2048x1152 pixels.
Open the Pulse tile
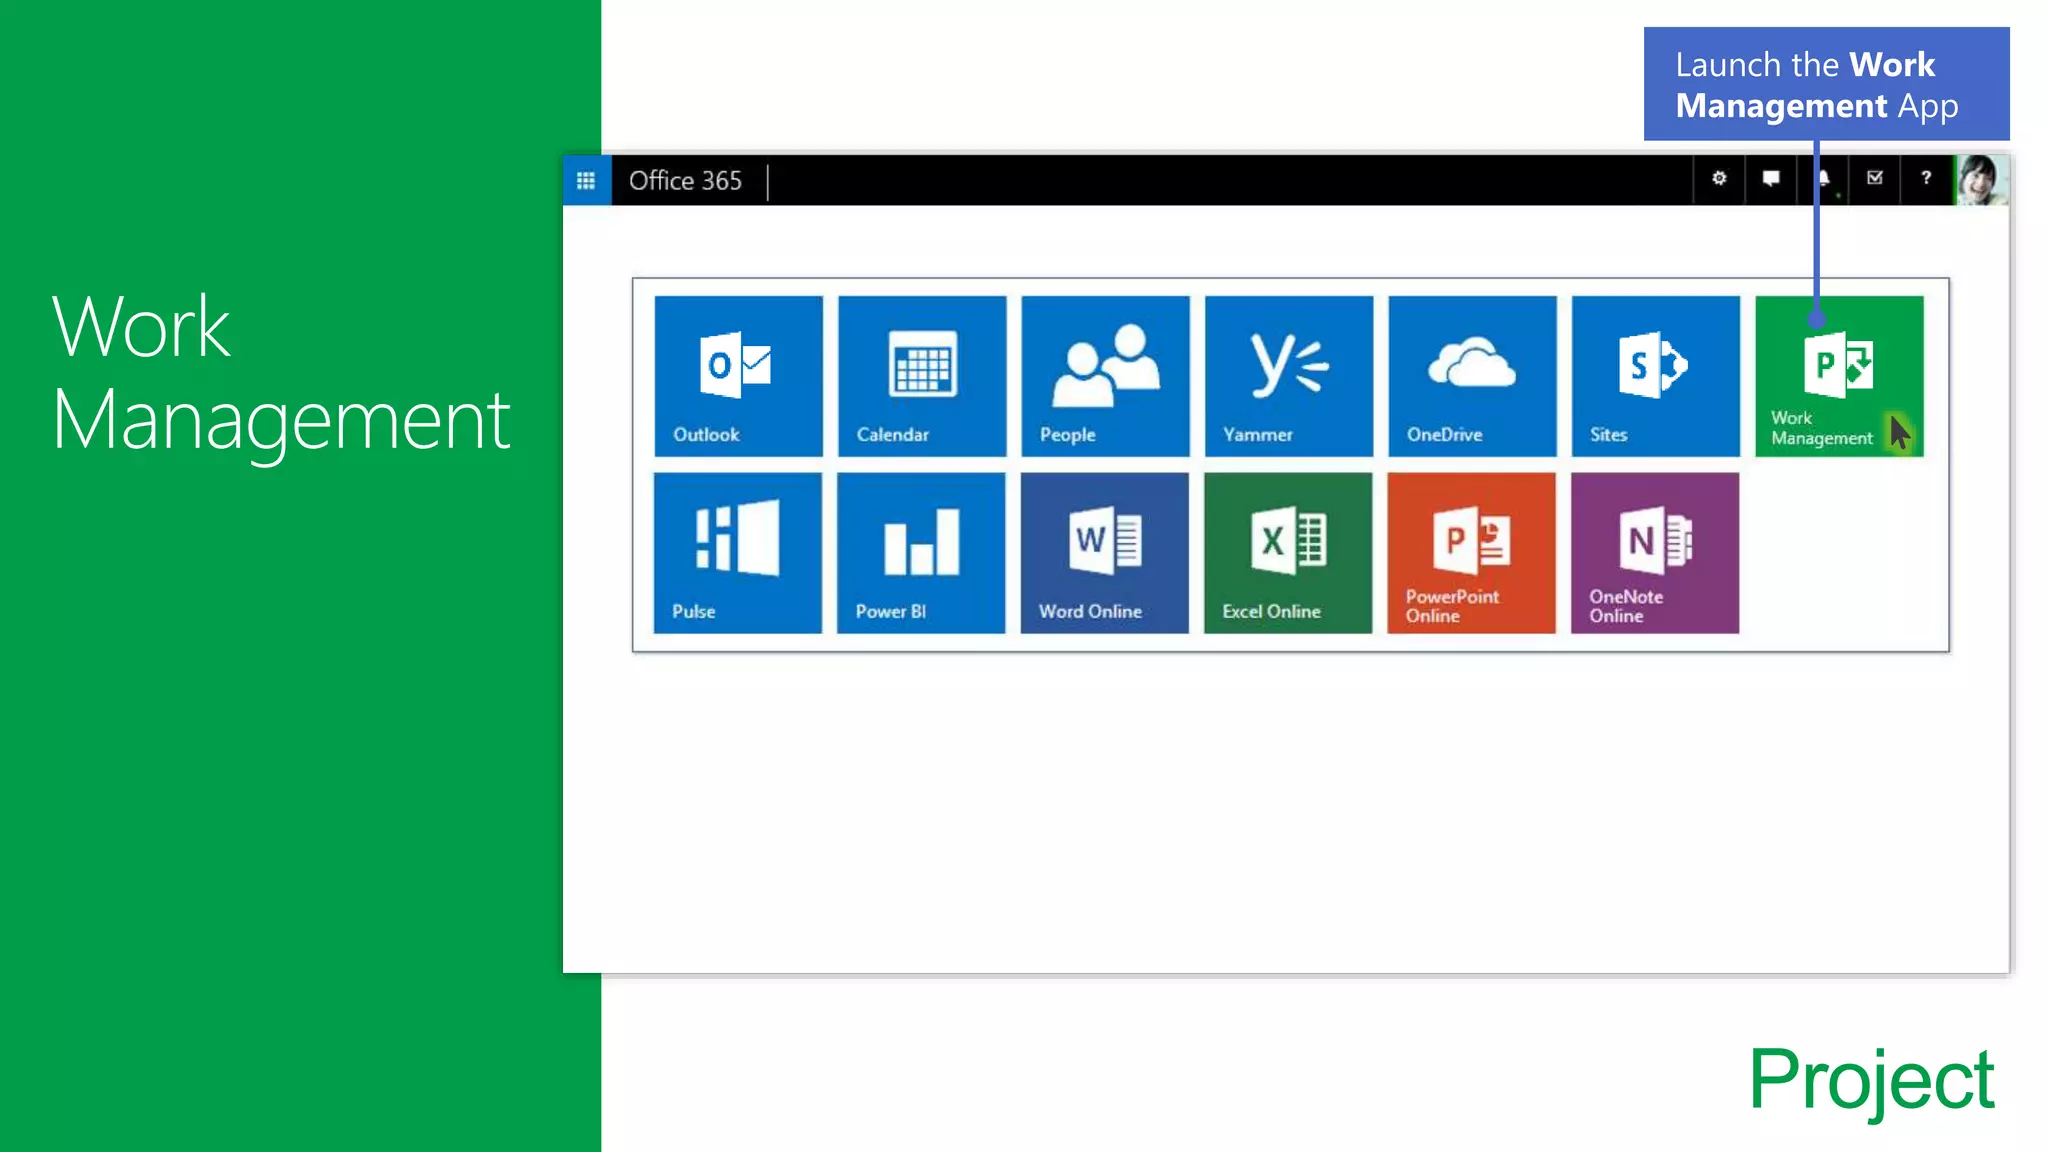click(738, 553)
